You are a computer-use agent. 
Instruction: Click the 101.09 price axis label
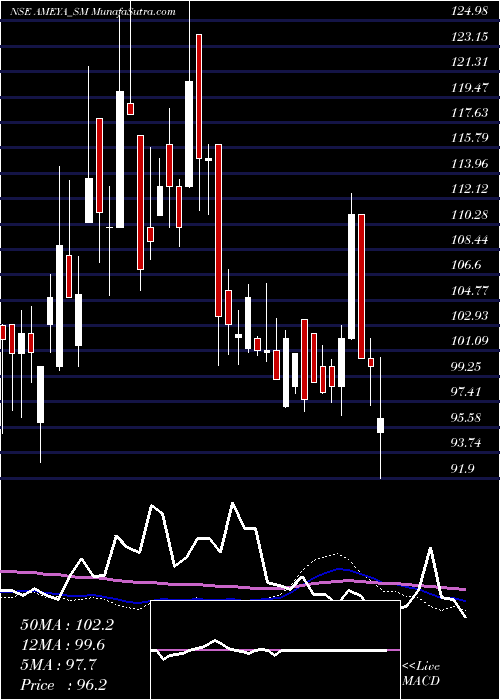point(469,342)
